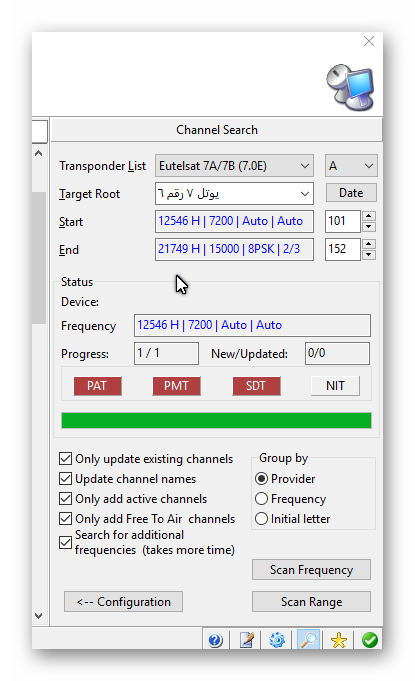Click the green checkmark icon
The height and width of the screenshot is (681, 415).
[x=369, y=640]
